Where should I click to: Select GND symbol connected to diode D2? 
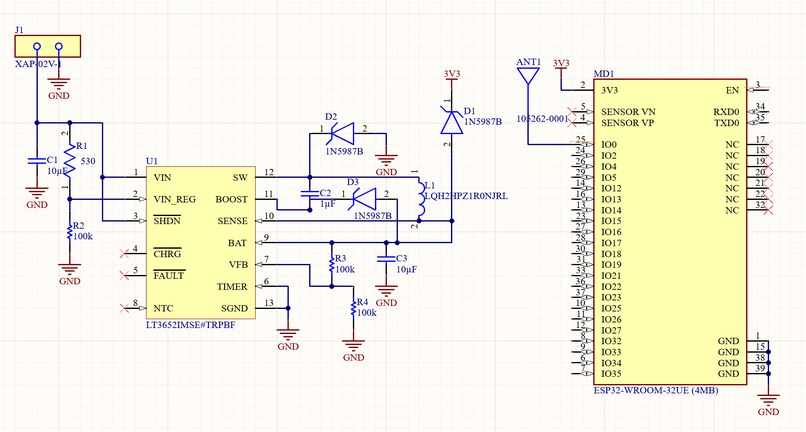[386, 166]
